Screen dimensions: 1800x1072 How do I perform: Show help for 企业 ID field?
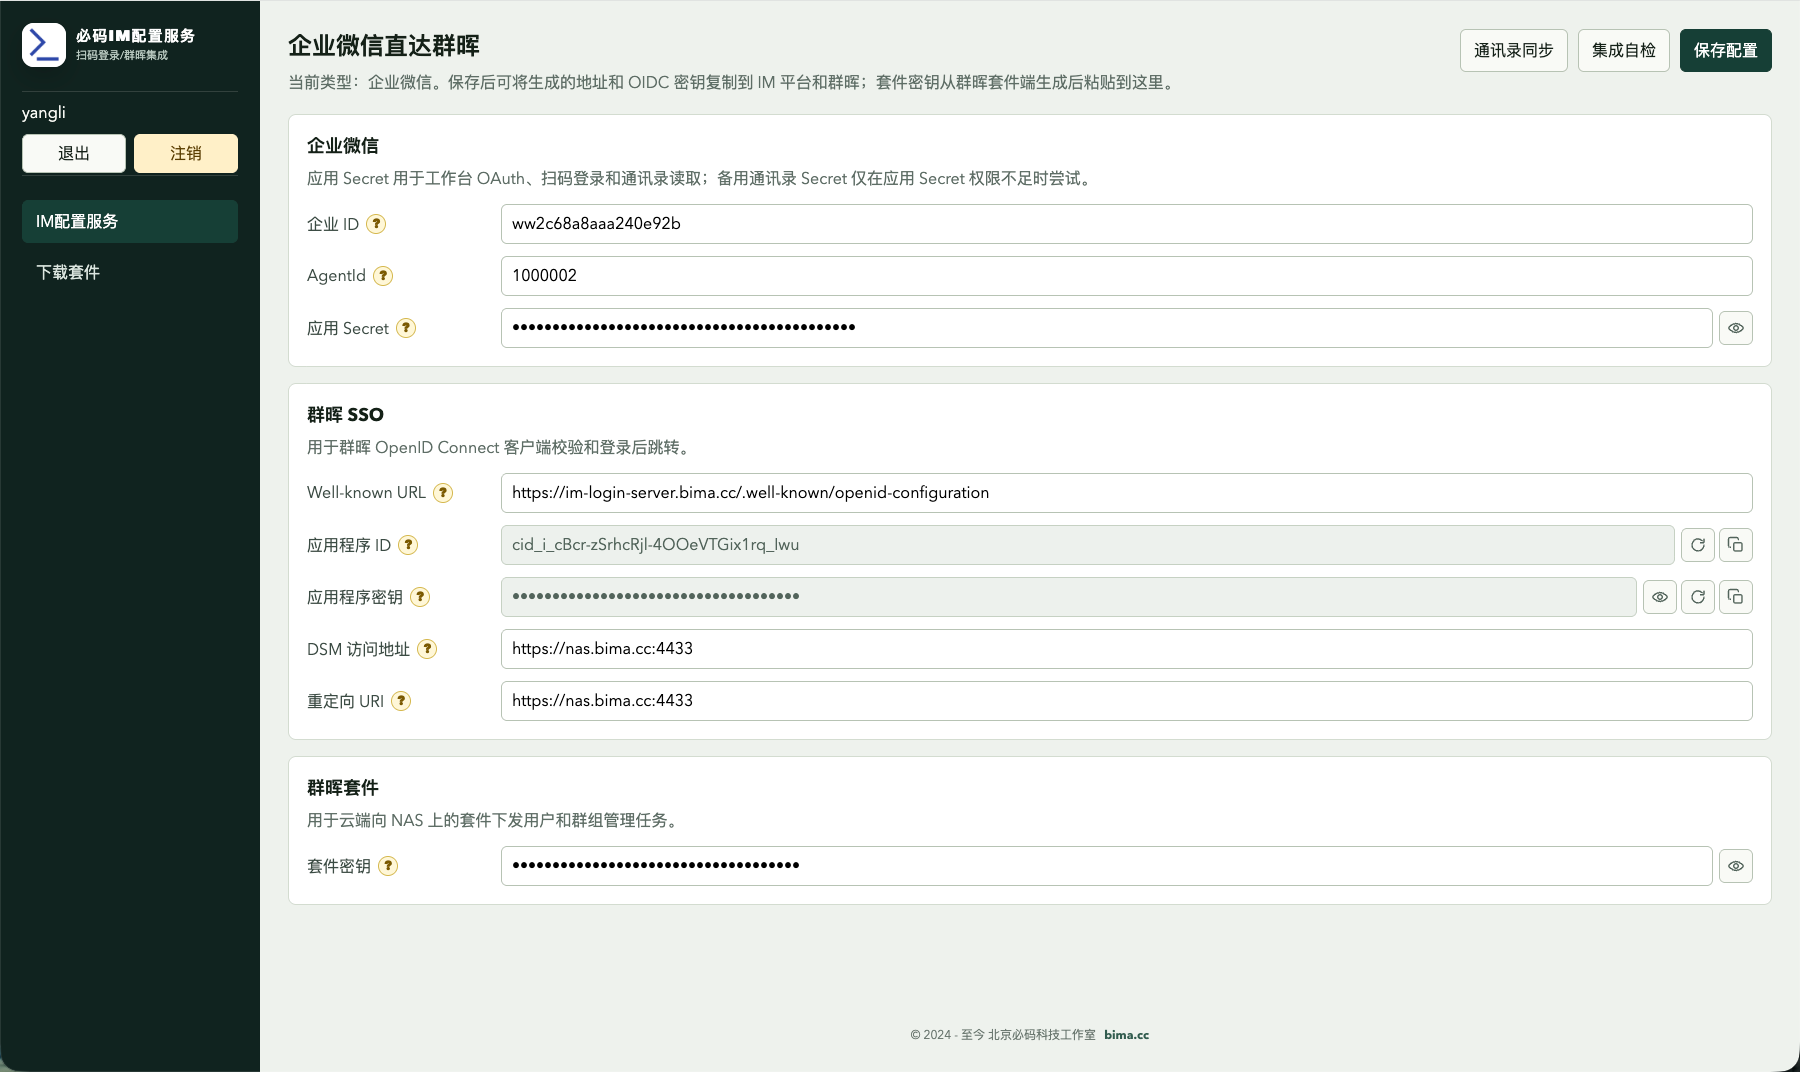coord(376,224)
